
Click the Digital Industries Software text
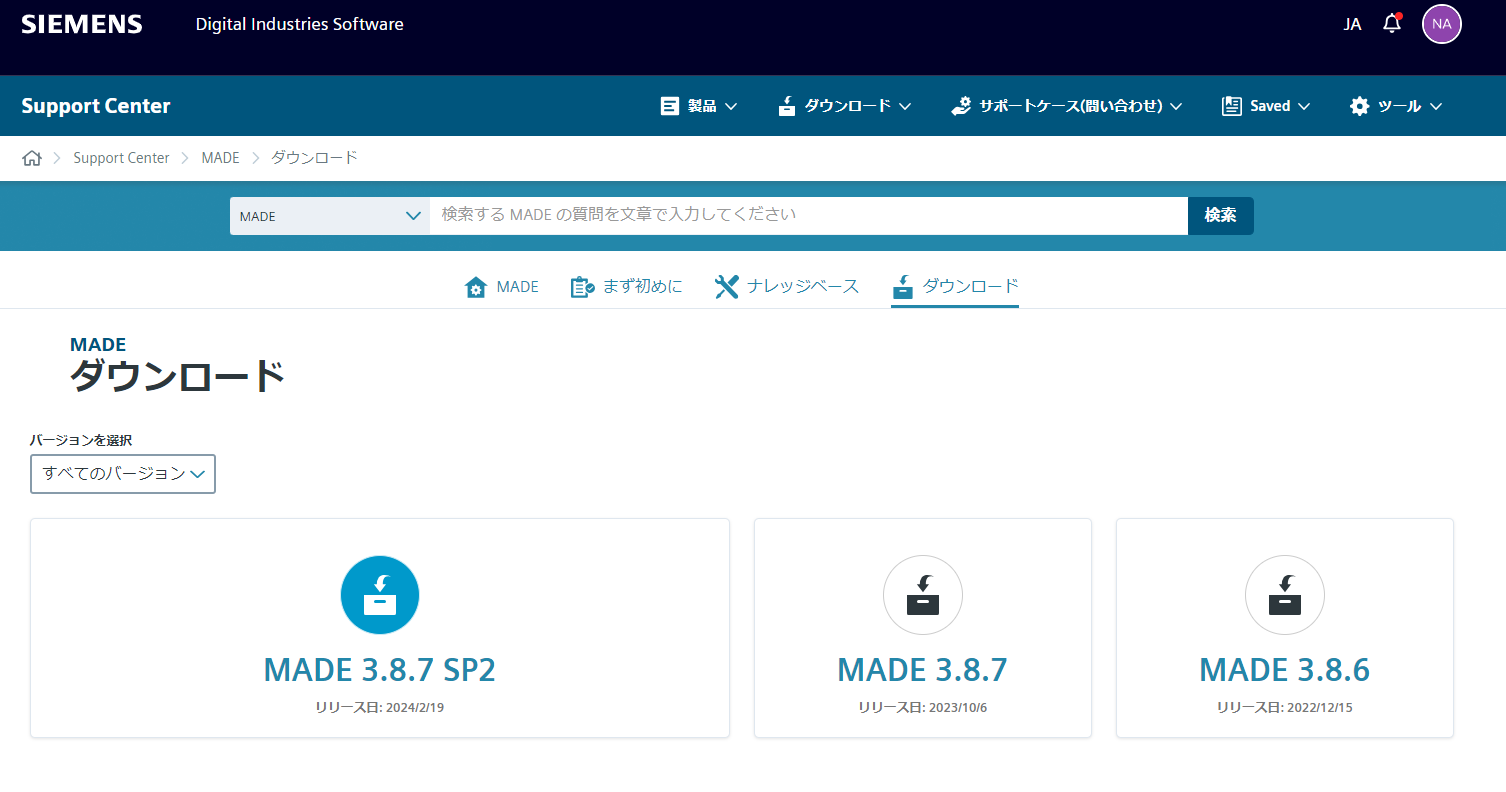tap(300, 24)
